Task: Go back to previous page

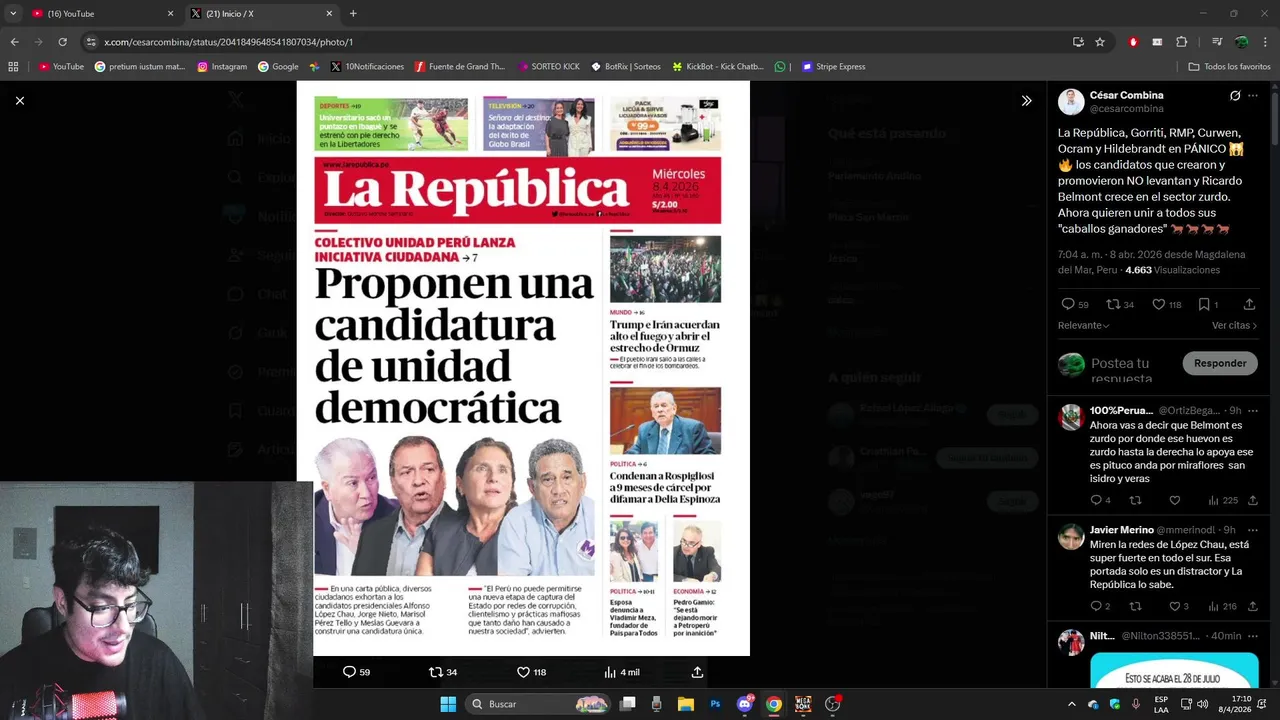Action: (14, 42)
